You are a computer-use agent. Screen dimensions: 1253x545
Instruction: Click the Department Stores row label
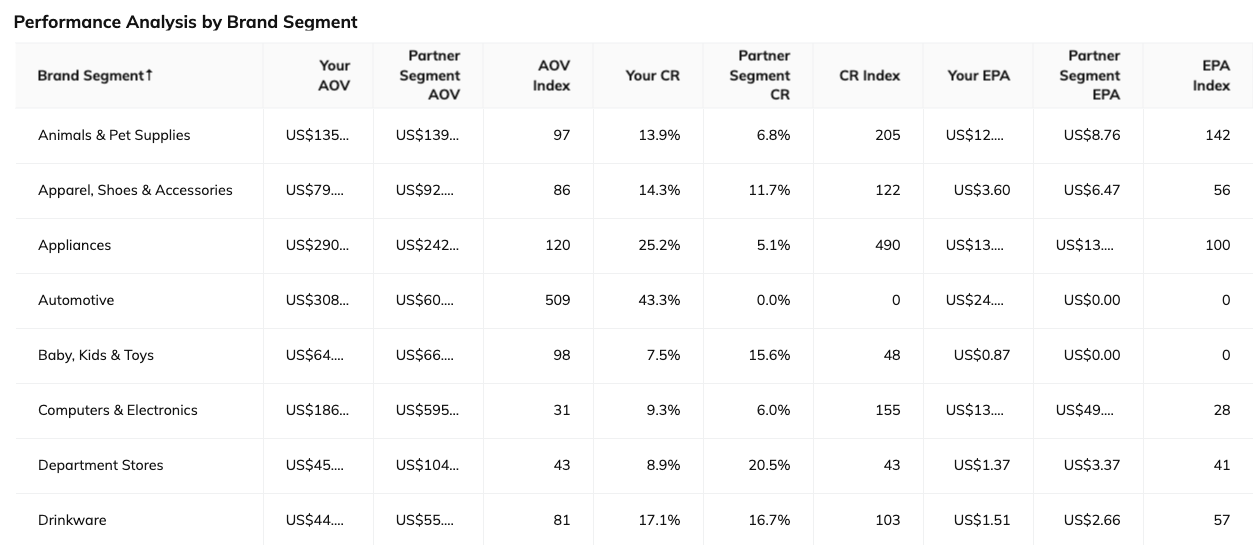click(x=100, y=465)
